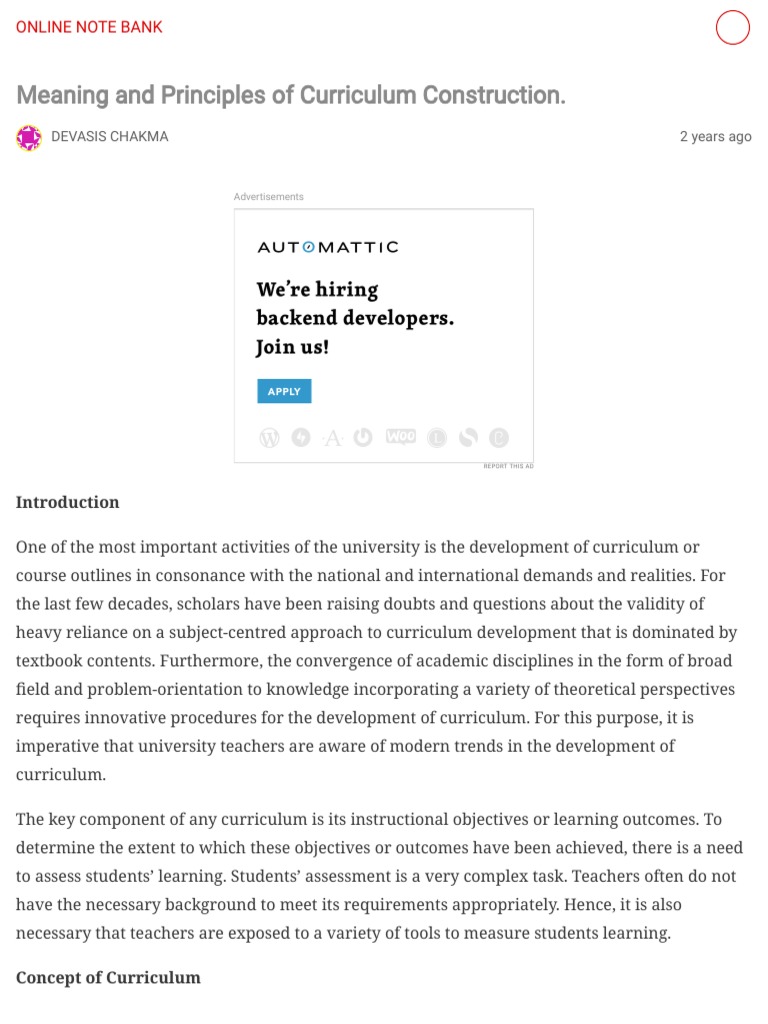Click the article title heading
The width and height of the screenshot is (768, 1024).
coord(291,95)
